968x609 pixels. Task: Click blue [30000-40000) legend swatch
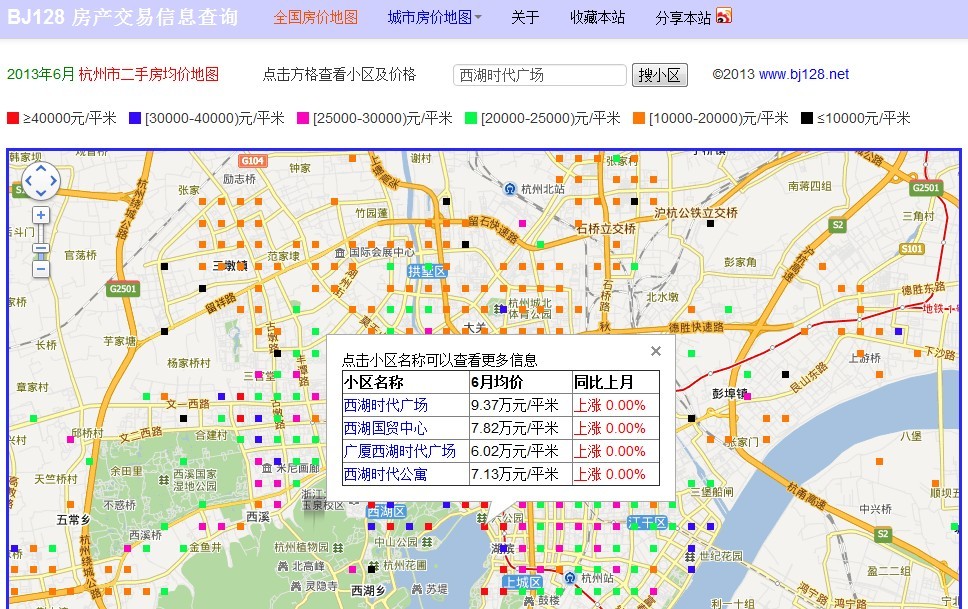[135, 118]
